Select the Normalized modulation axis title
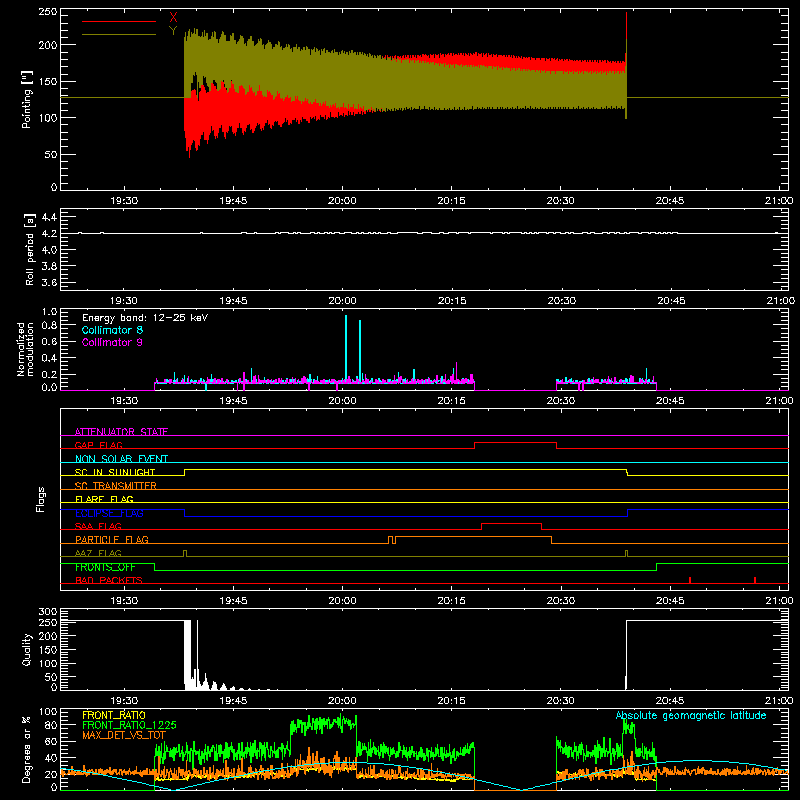Viewport: 800px width, 800px height. point(25,349)
